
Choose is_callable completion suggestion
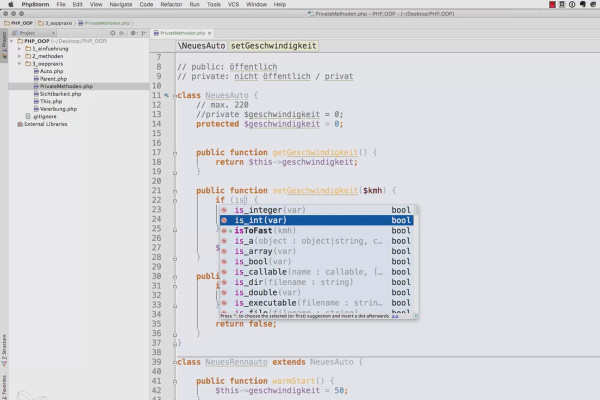316,272
